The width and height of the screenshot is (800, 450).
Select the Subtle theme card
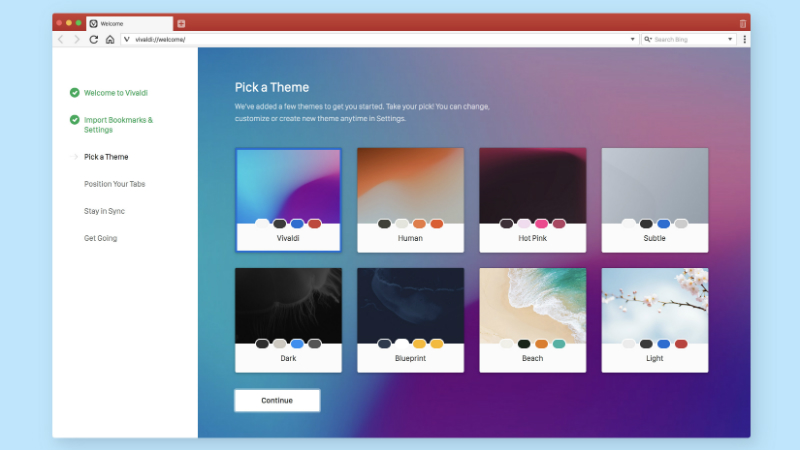[x=655, y=200]
